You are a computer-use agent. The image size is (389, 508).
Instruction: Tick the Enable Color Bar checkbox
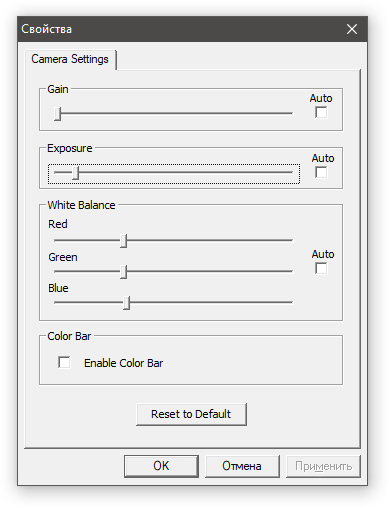[x=64, y=362]
